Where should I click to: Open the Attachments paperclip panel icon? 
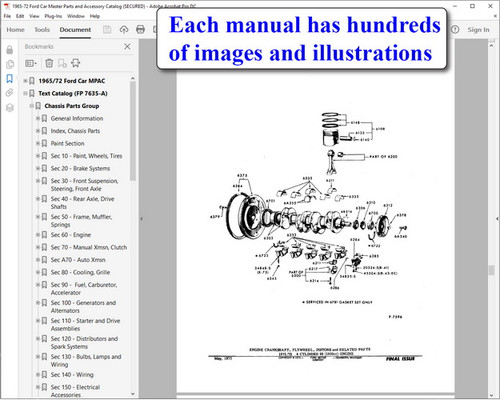click(10, 93)
